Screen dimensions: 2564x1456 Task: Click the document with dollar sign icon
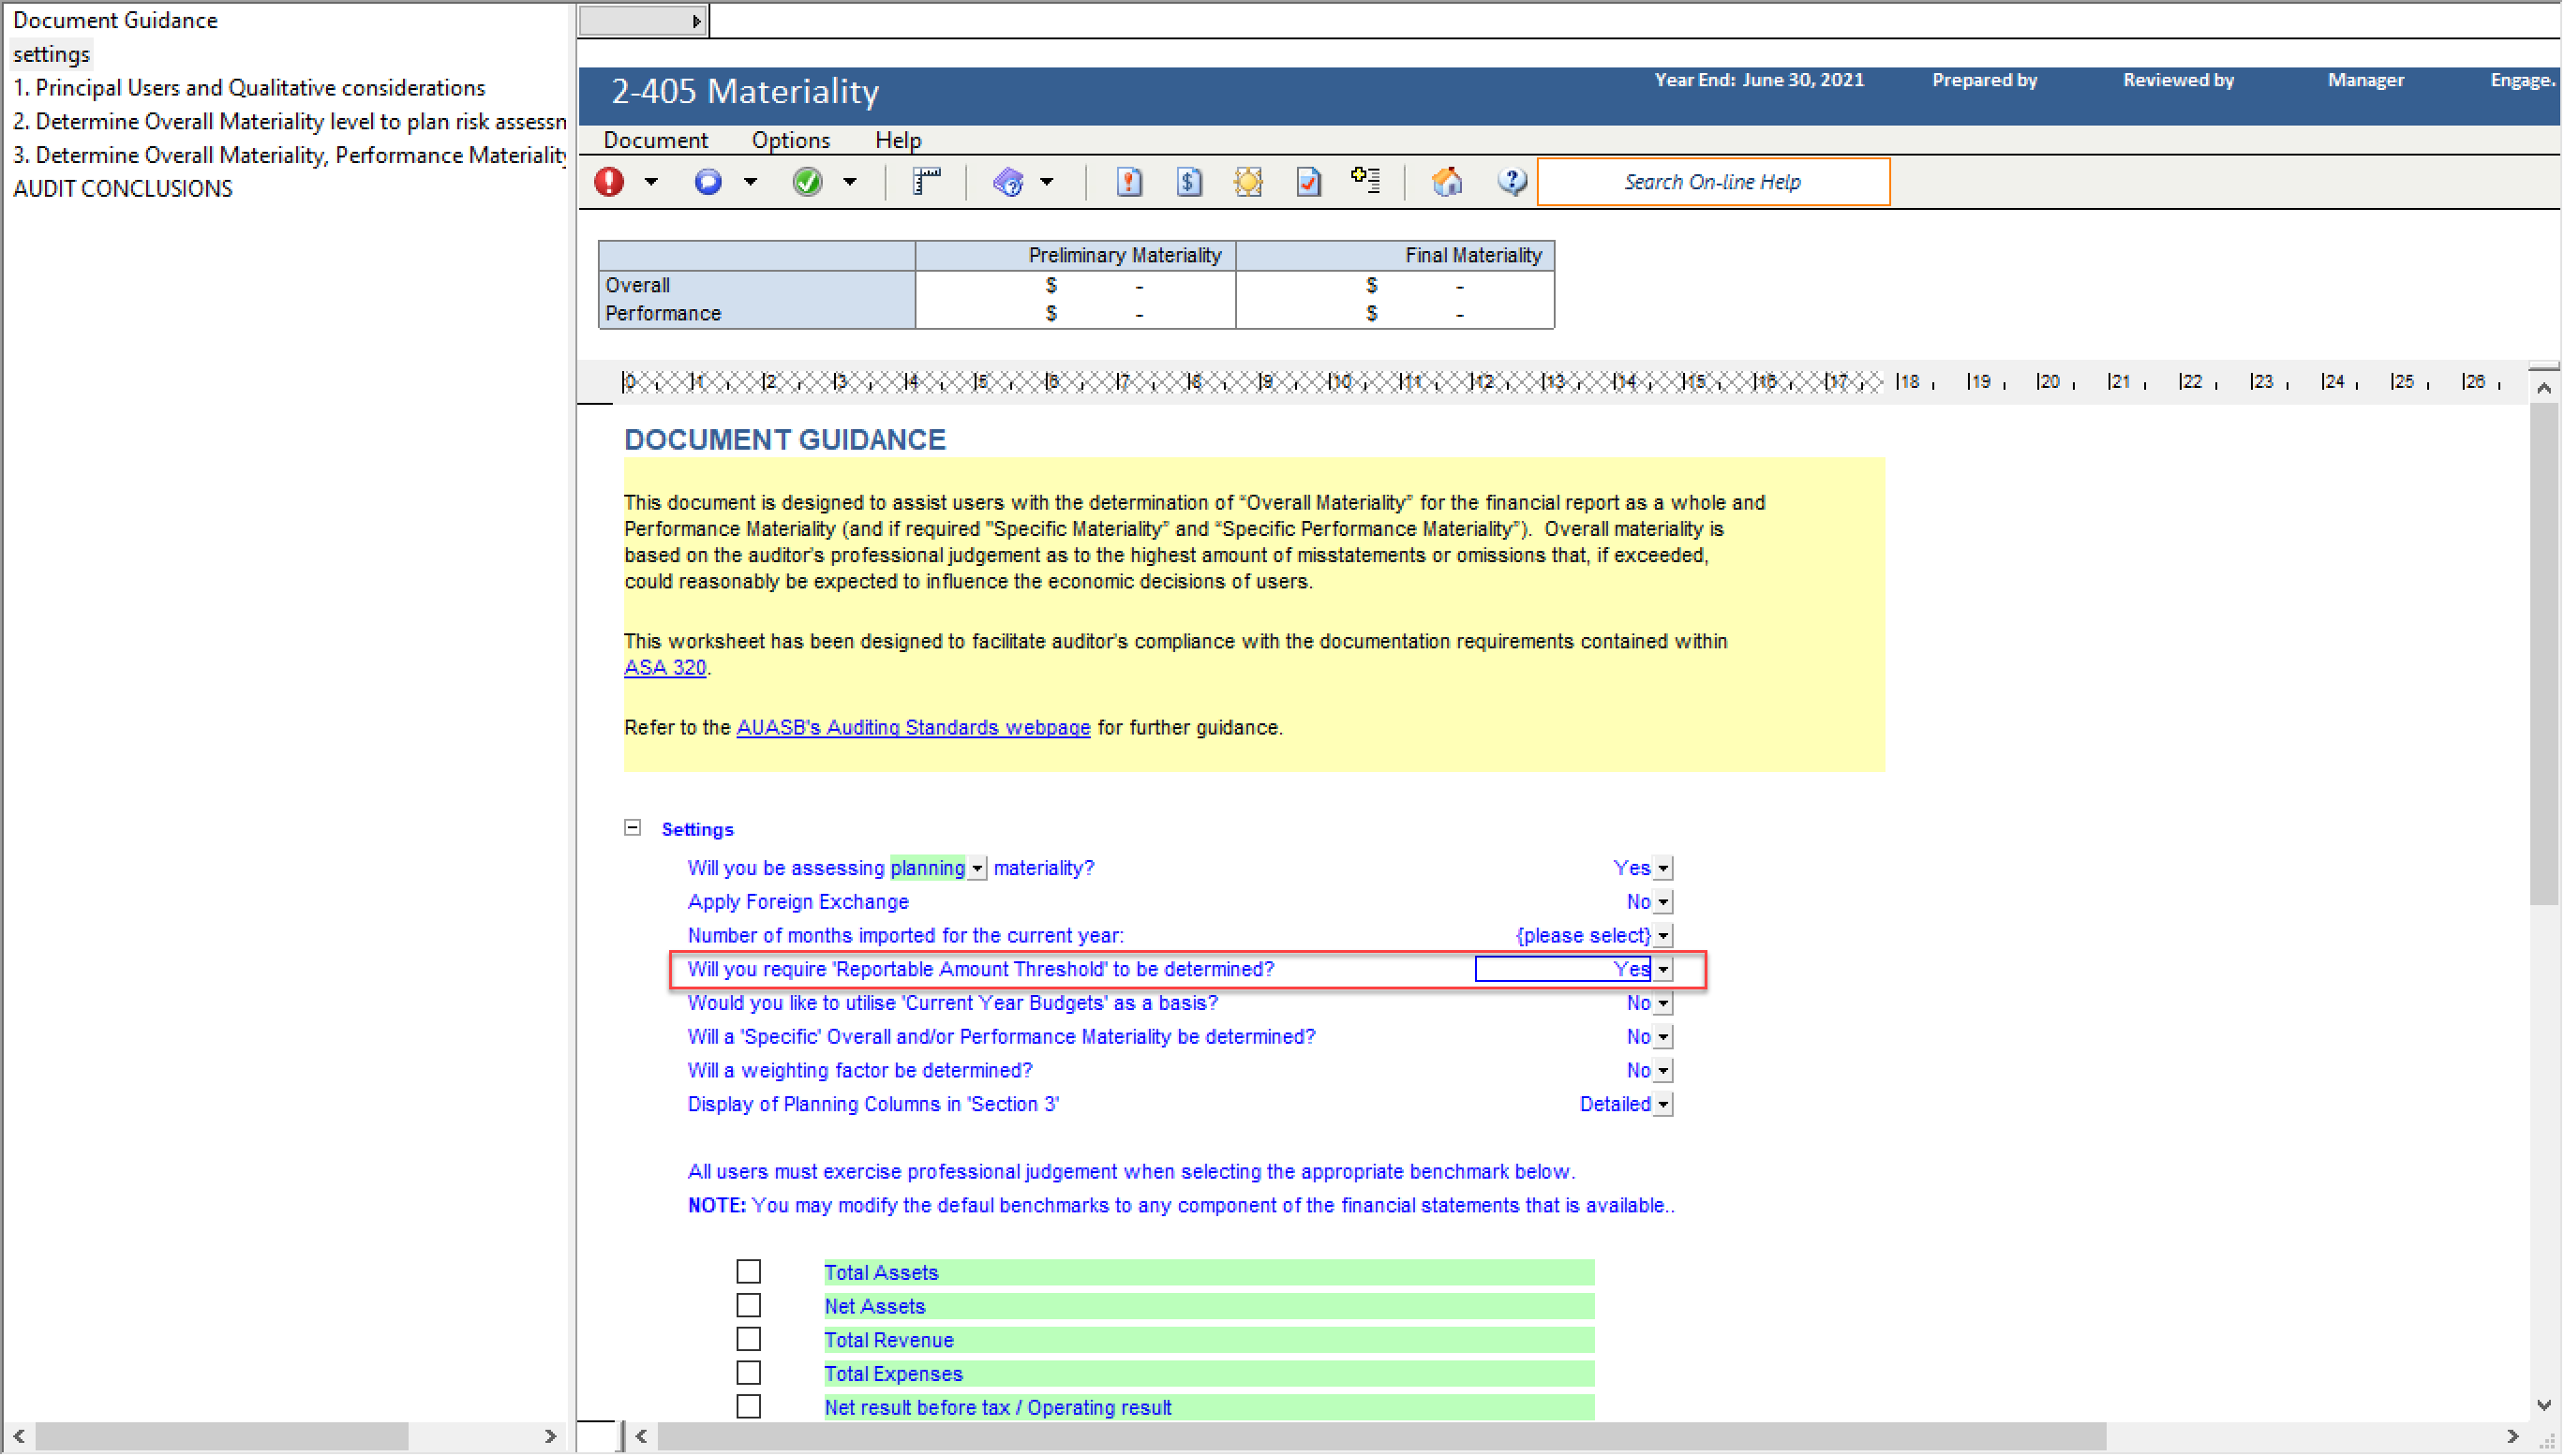coord(1189,182)
